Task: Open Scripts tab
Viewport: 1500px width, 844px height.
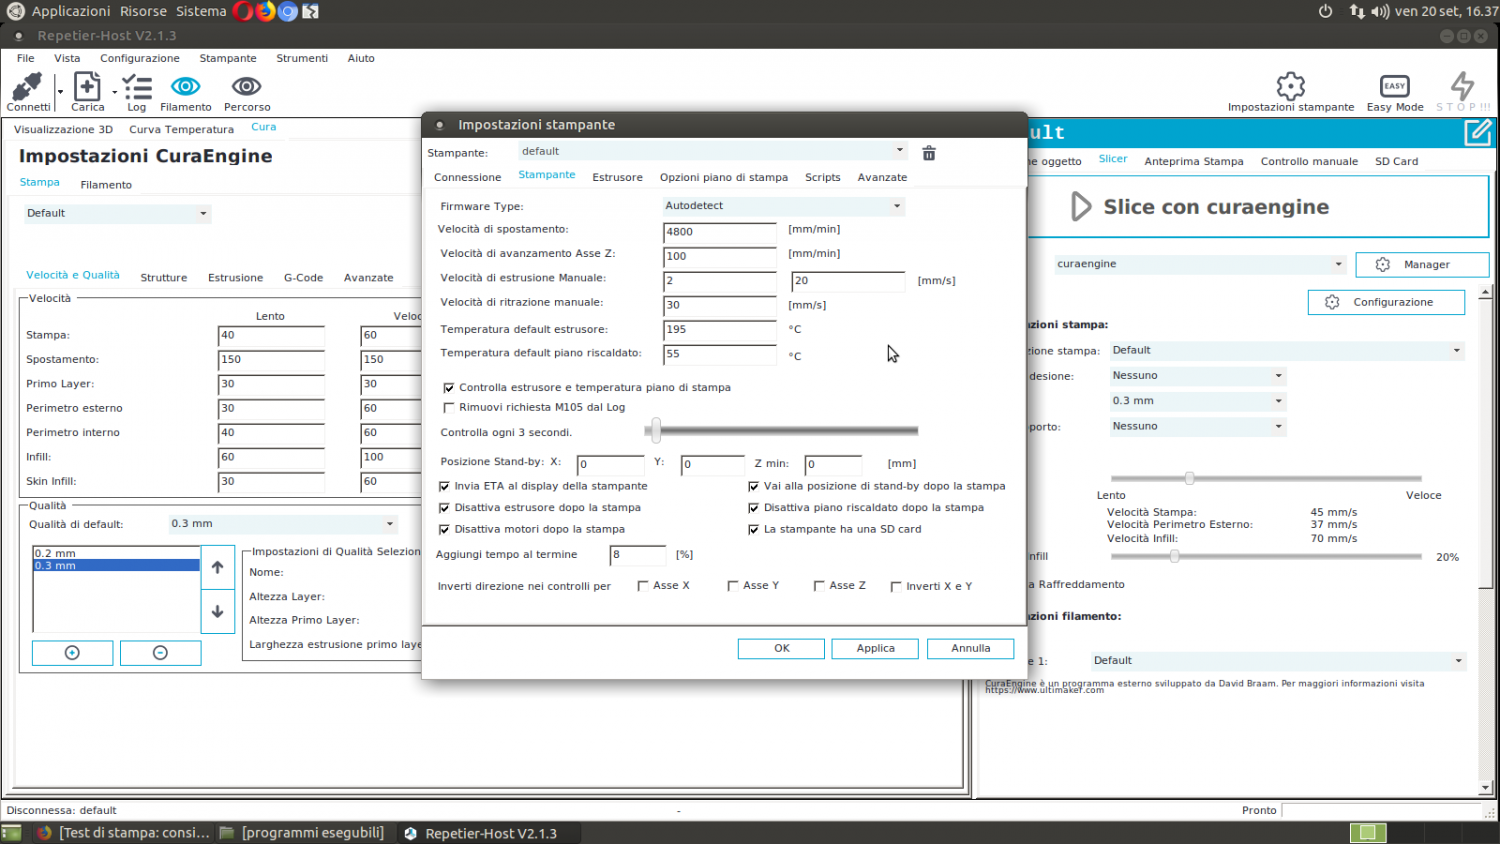Action: (x=823, y=177)
